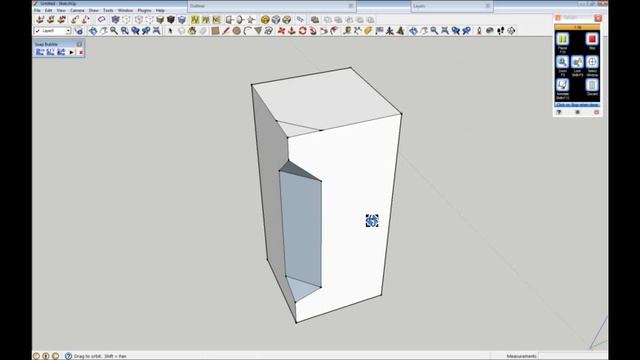Click the Zoom button in recorder panel
Screen dimensions: 640x360
[562, 62]
